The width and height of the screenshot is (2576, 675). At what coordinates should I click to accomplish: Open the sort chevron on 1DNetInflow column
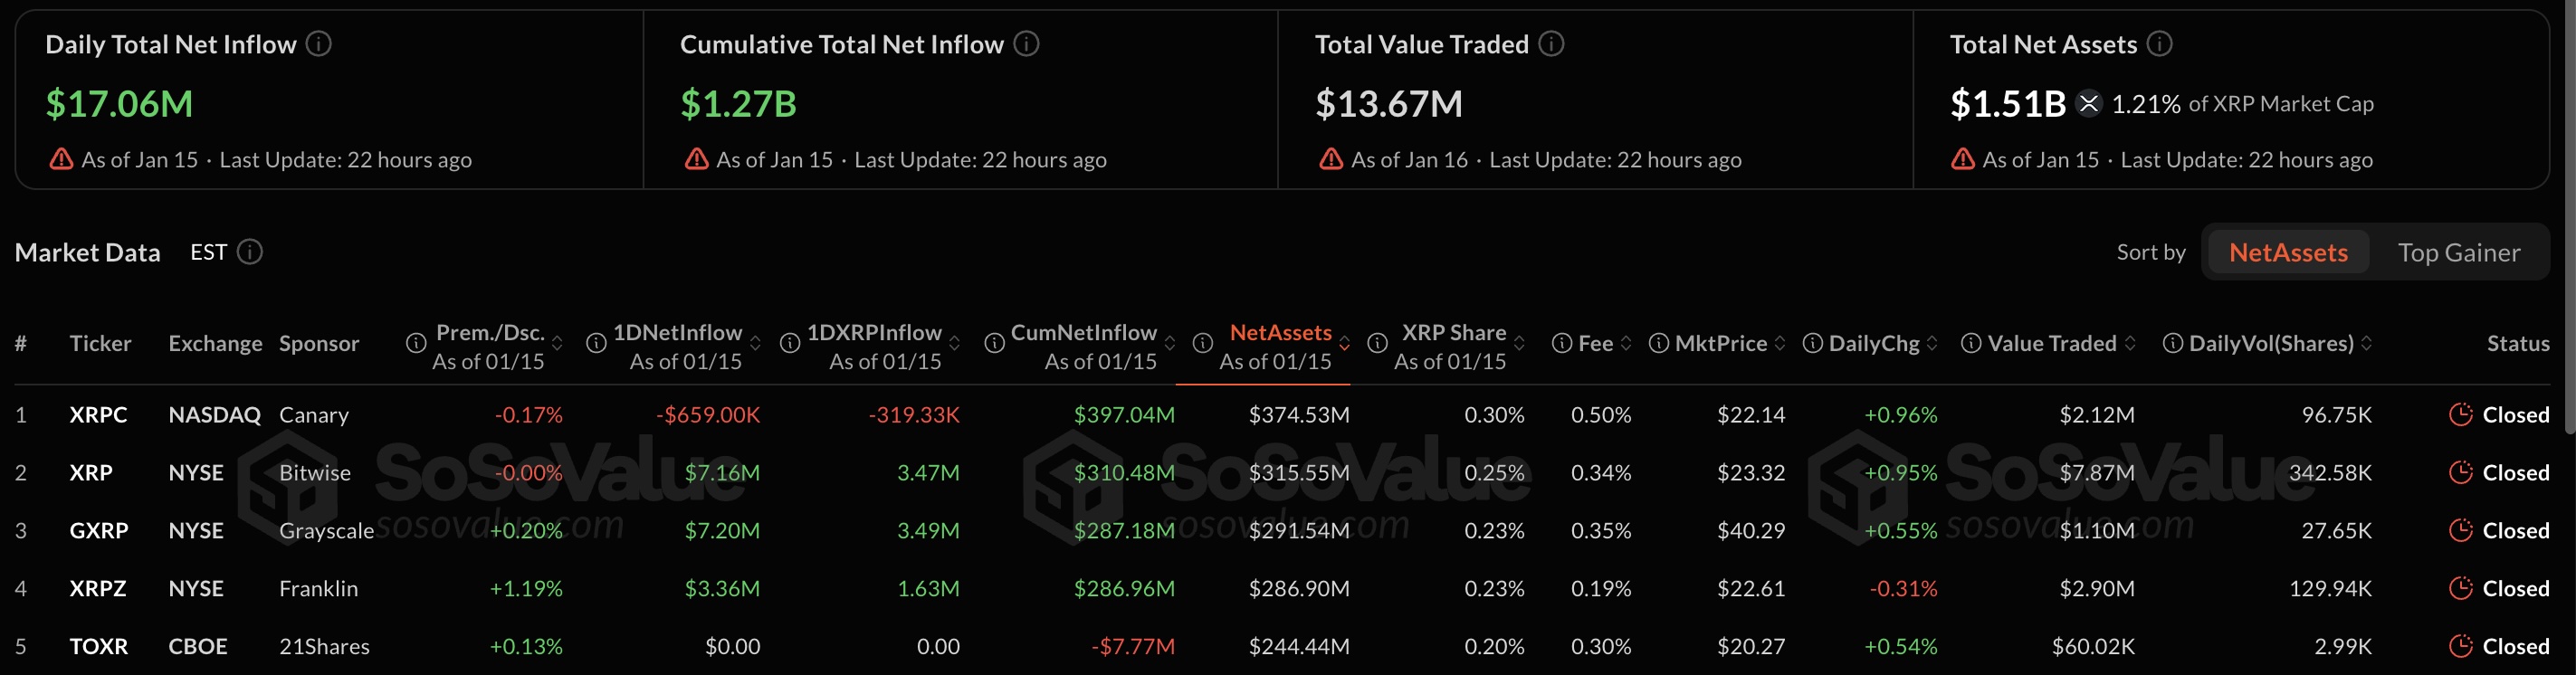point(755,343)
